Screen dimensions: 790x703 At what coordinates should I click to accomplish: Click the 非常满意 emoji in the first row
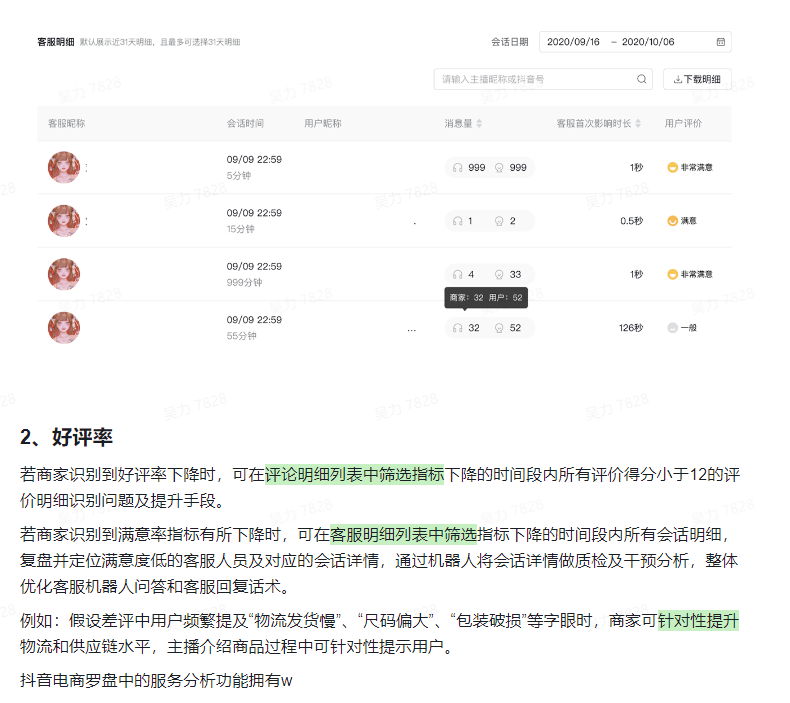pyautogui.click(x=672, y=167)
